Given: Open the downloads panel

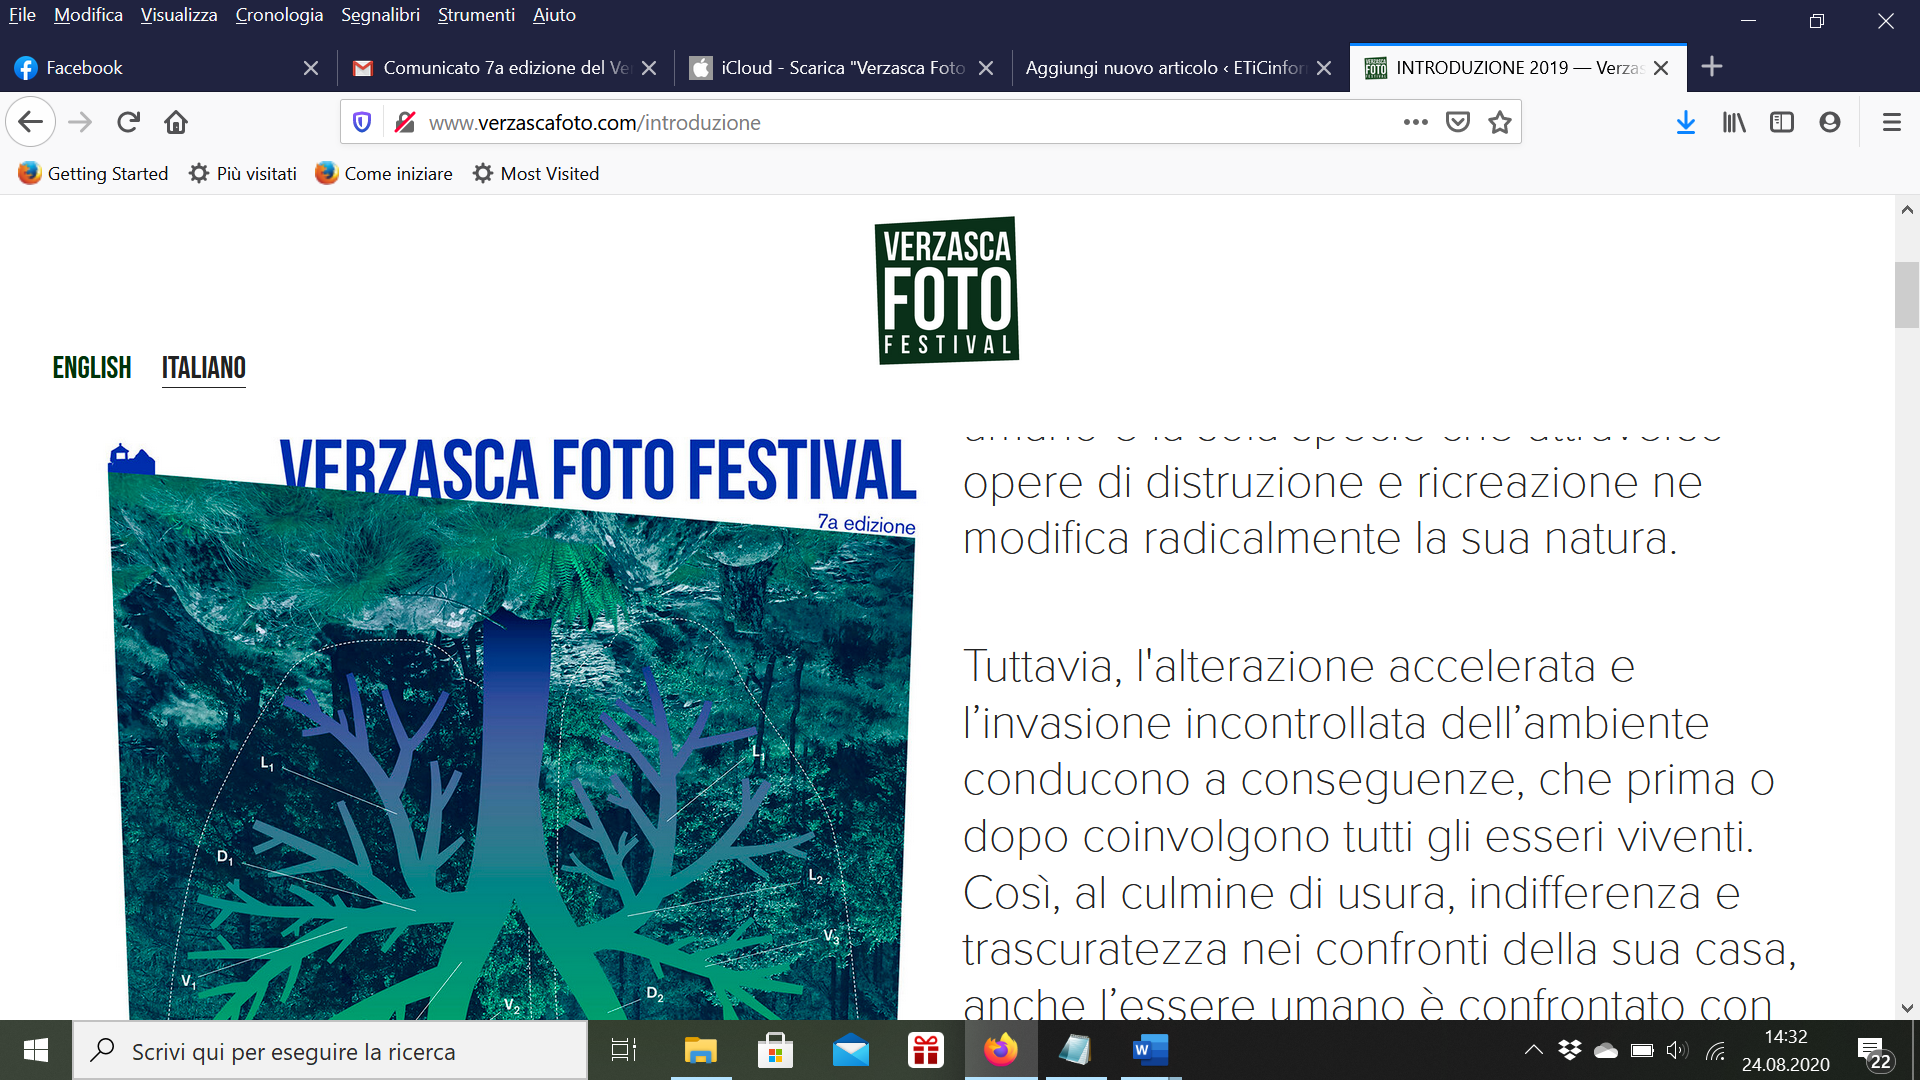Looking at the screenshot, I should click(1686, 122).
